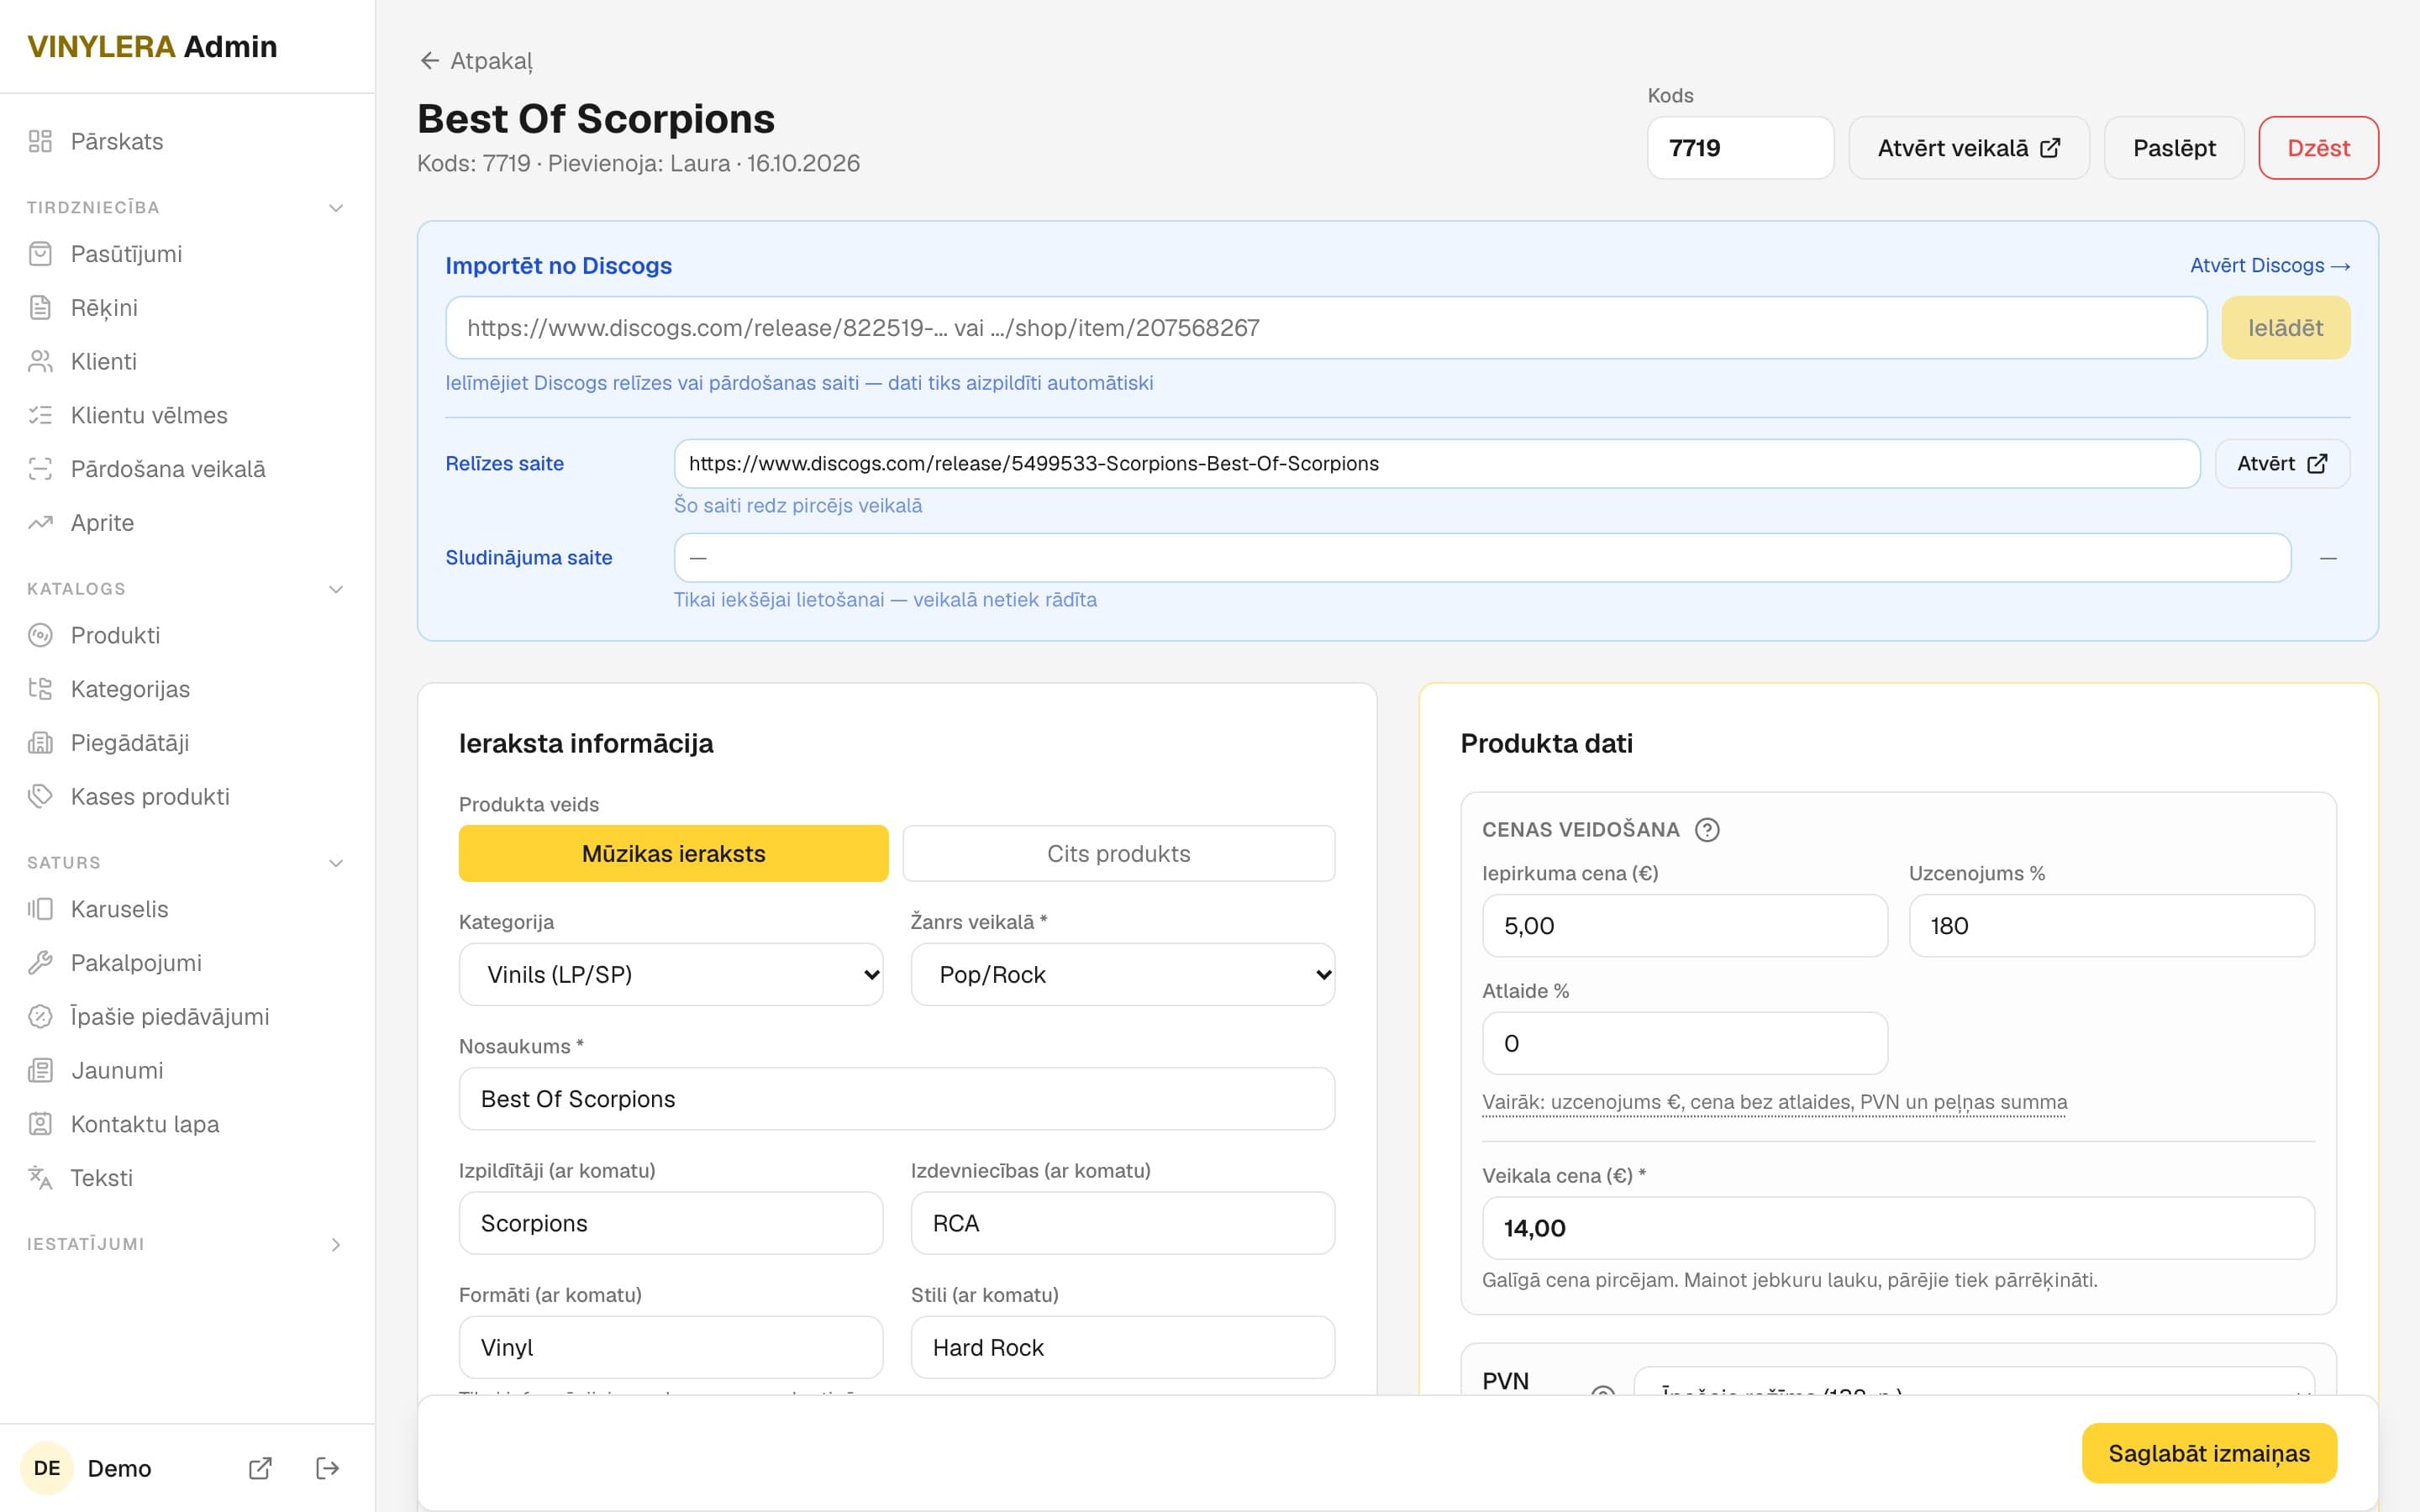Click the Atvērt Discogs link
This screenshot has height=1512, width=2420.
tap(2270, 265)
